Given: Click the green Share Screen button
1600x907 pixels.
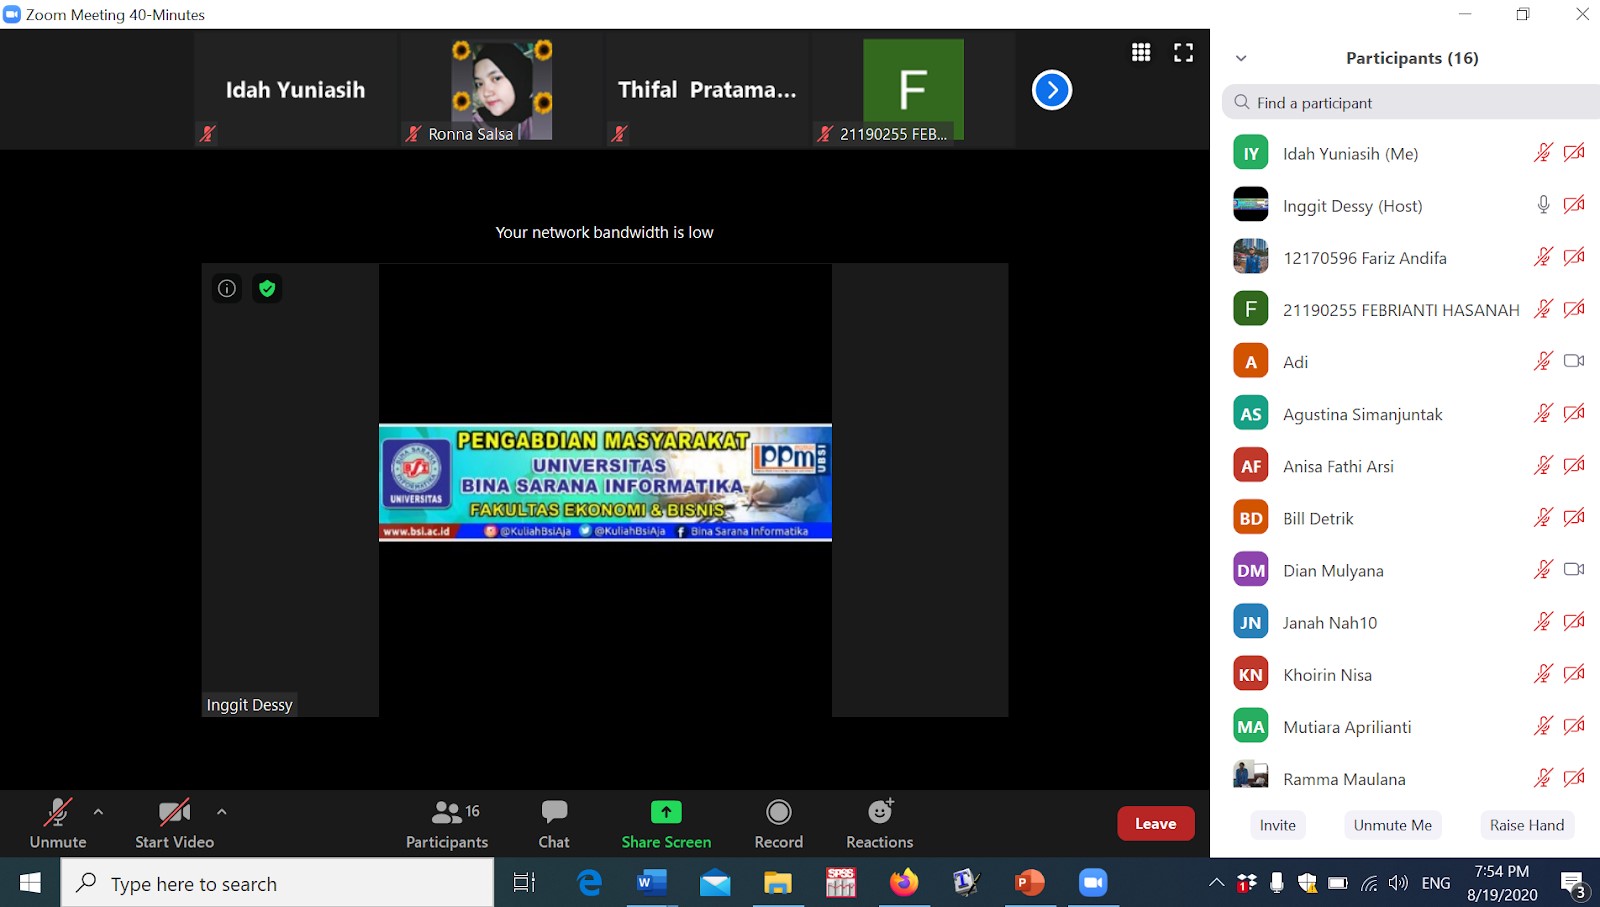Looking at the screenshot, I should click(666, 823).
